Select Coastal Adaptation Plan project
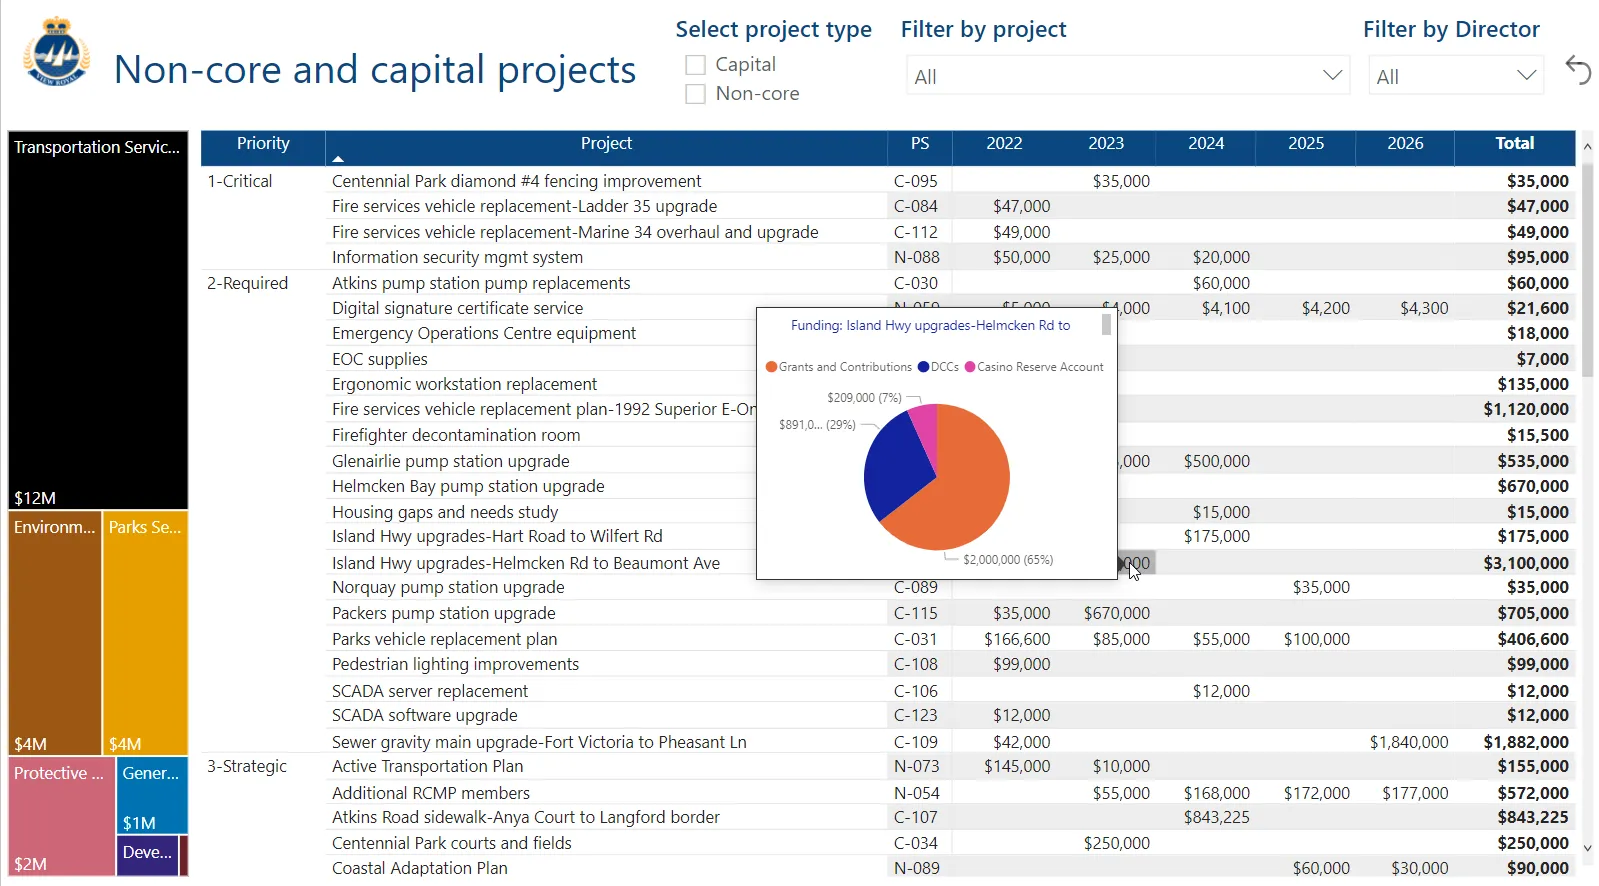Screen dimensions: 1599x886 (419, 868)
